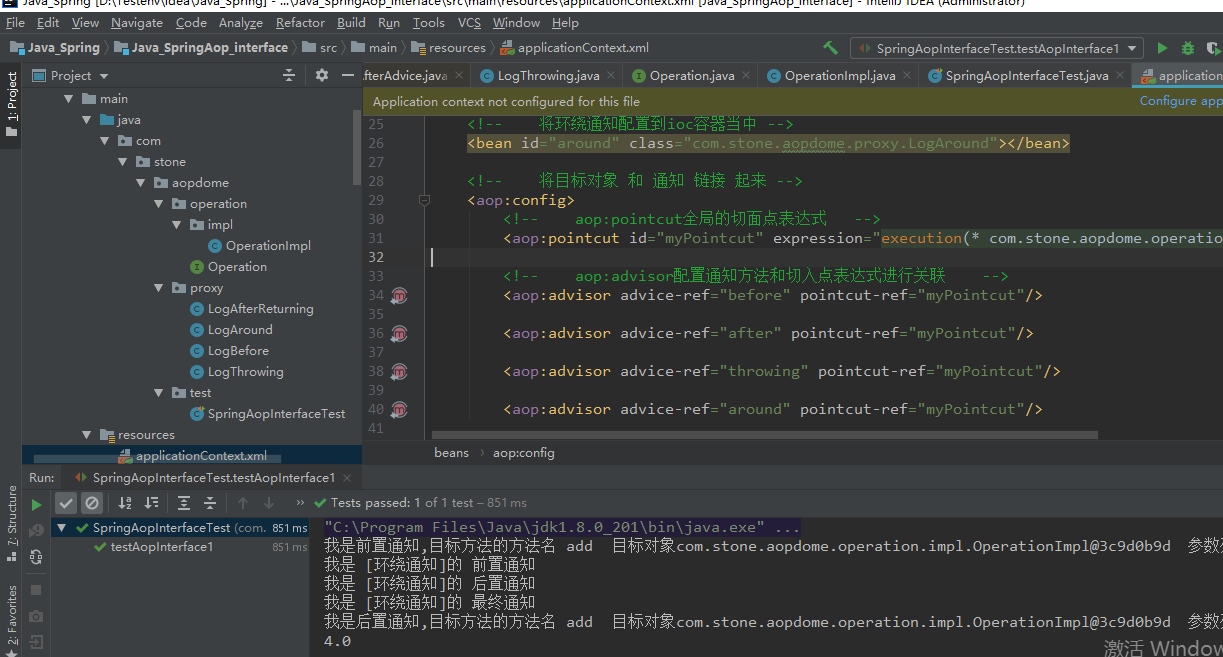Toggle Show Ignored tests button
Viewport: 1223px width, 657px height.
[x=92, y=503]
